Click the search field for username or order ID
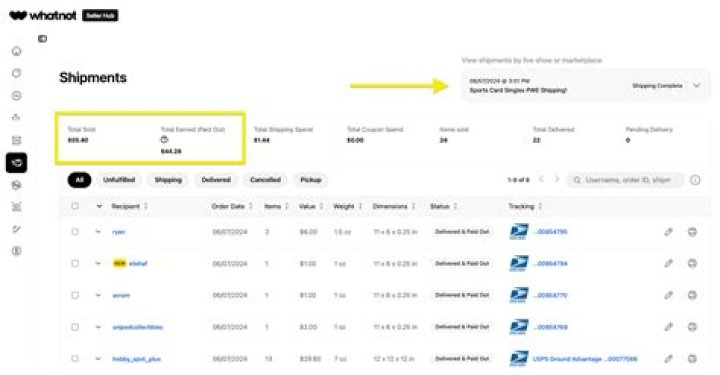 625,180
